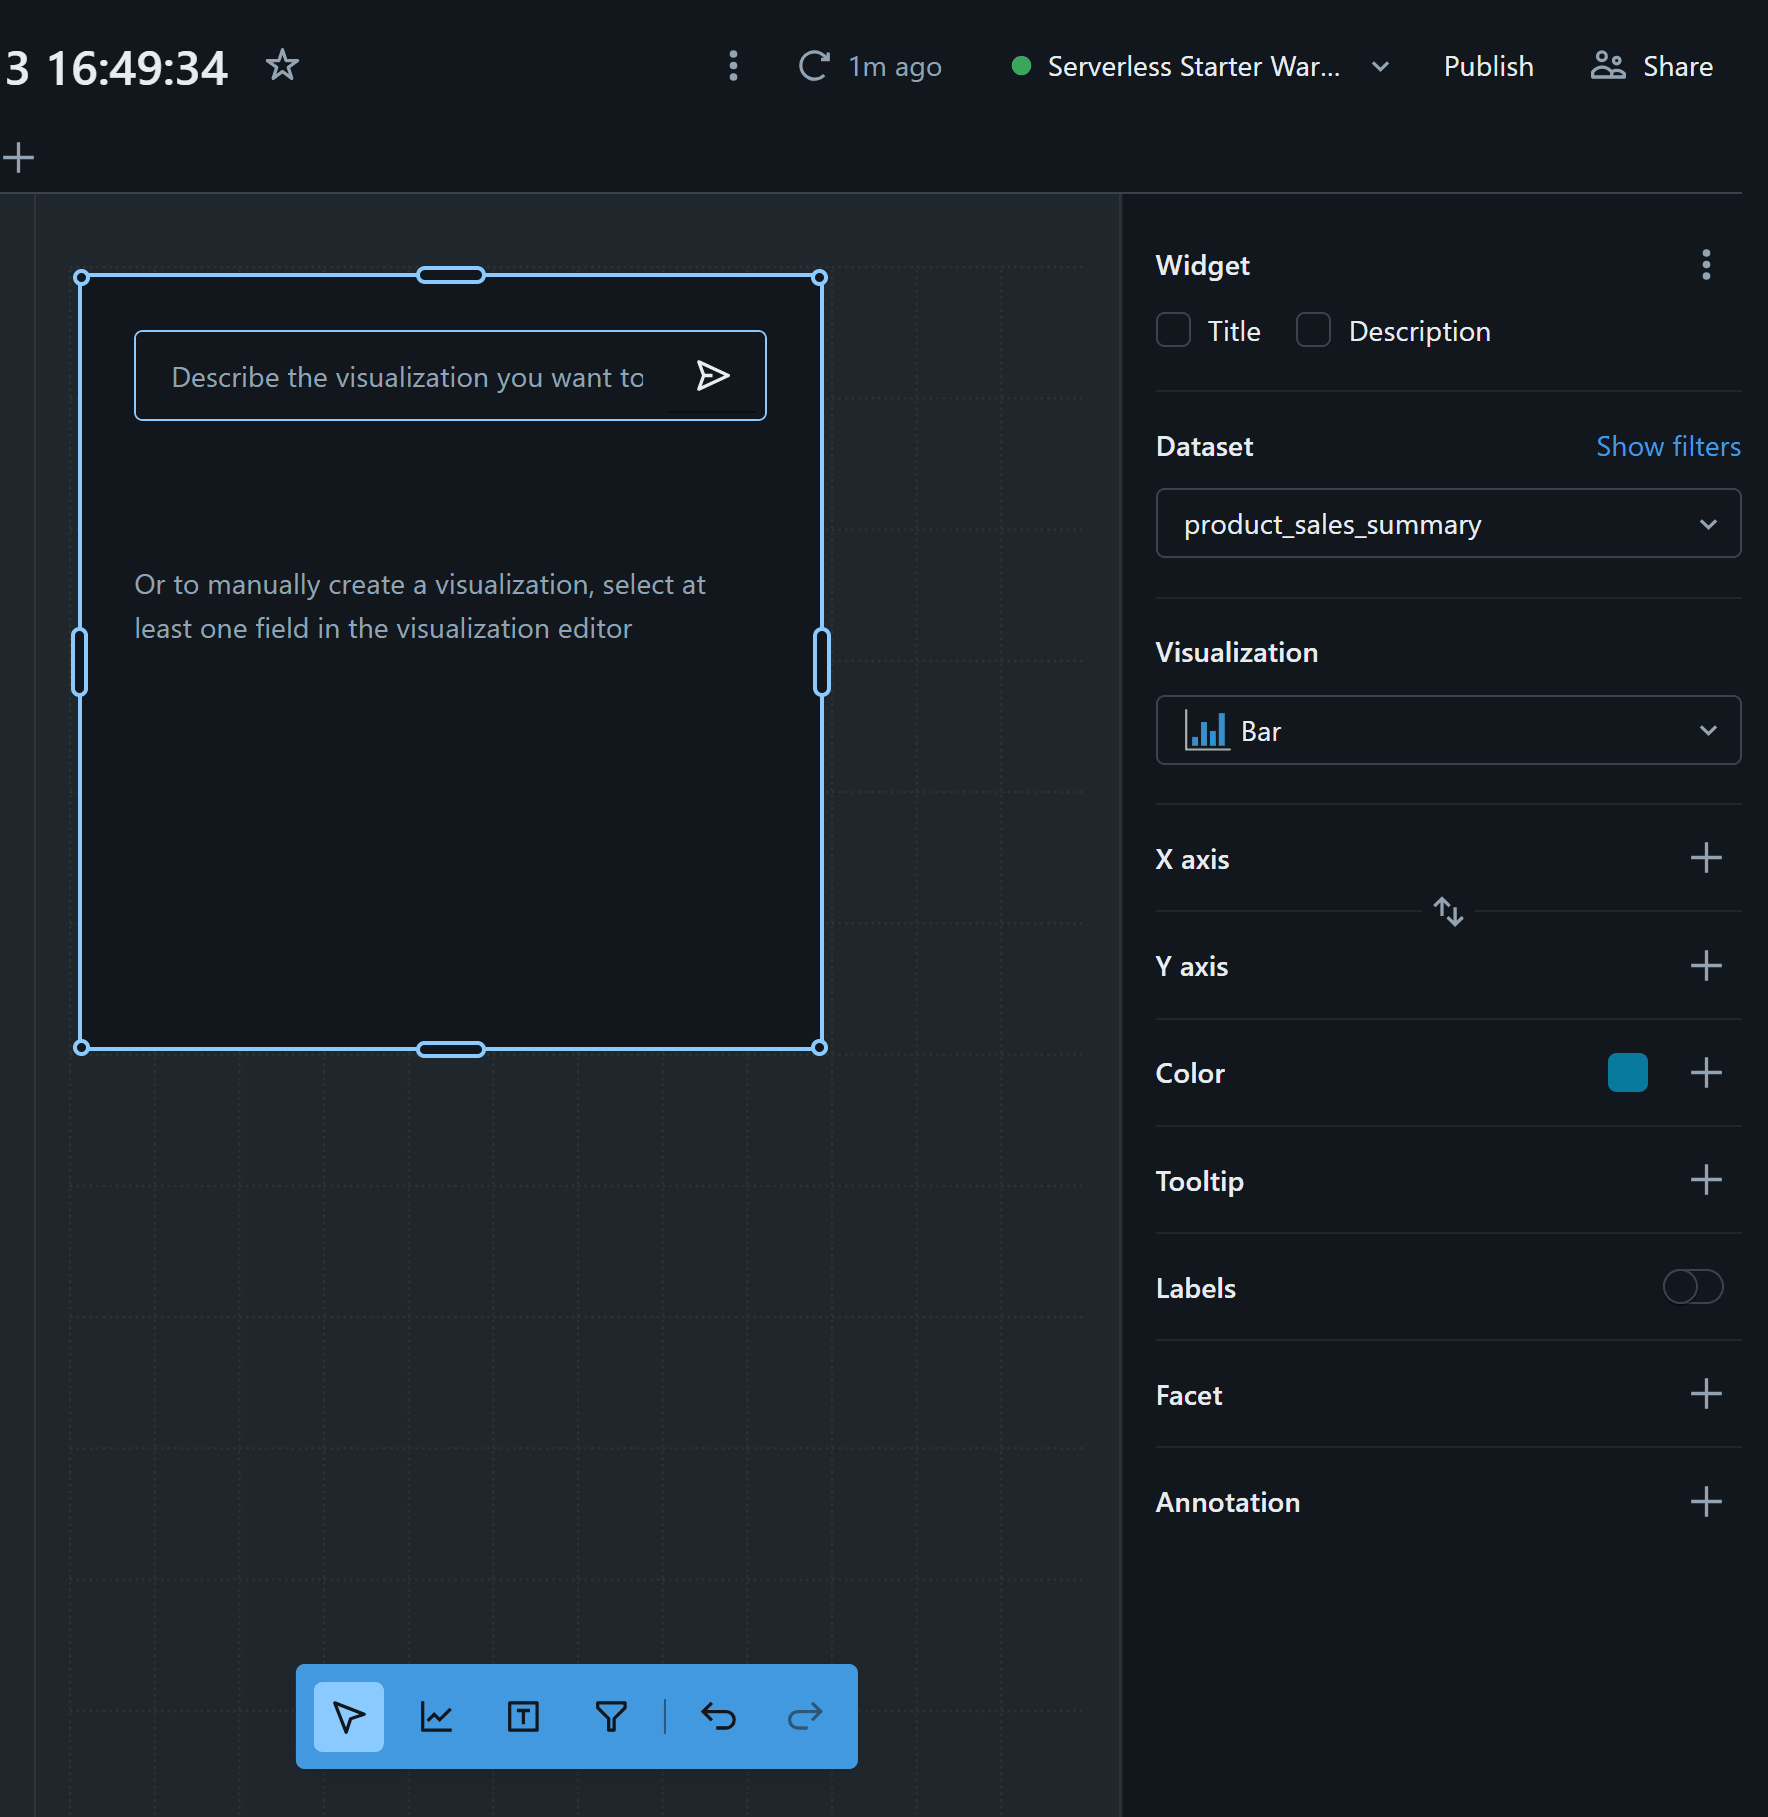Refresh the dashboard data
Screen dimensions: 1768x1817
click(814, 66)
